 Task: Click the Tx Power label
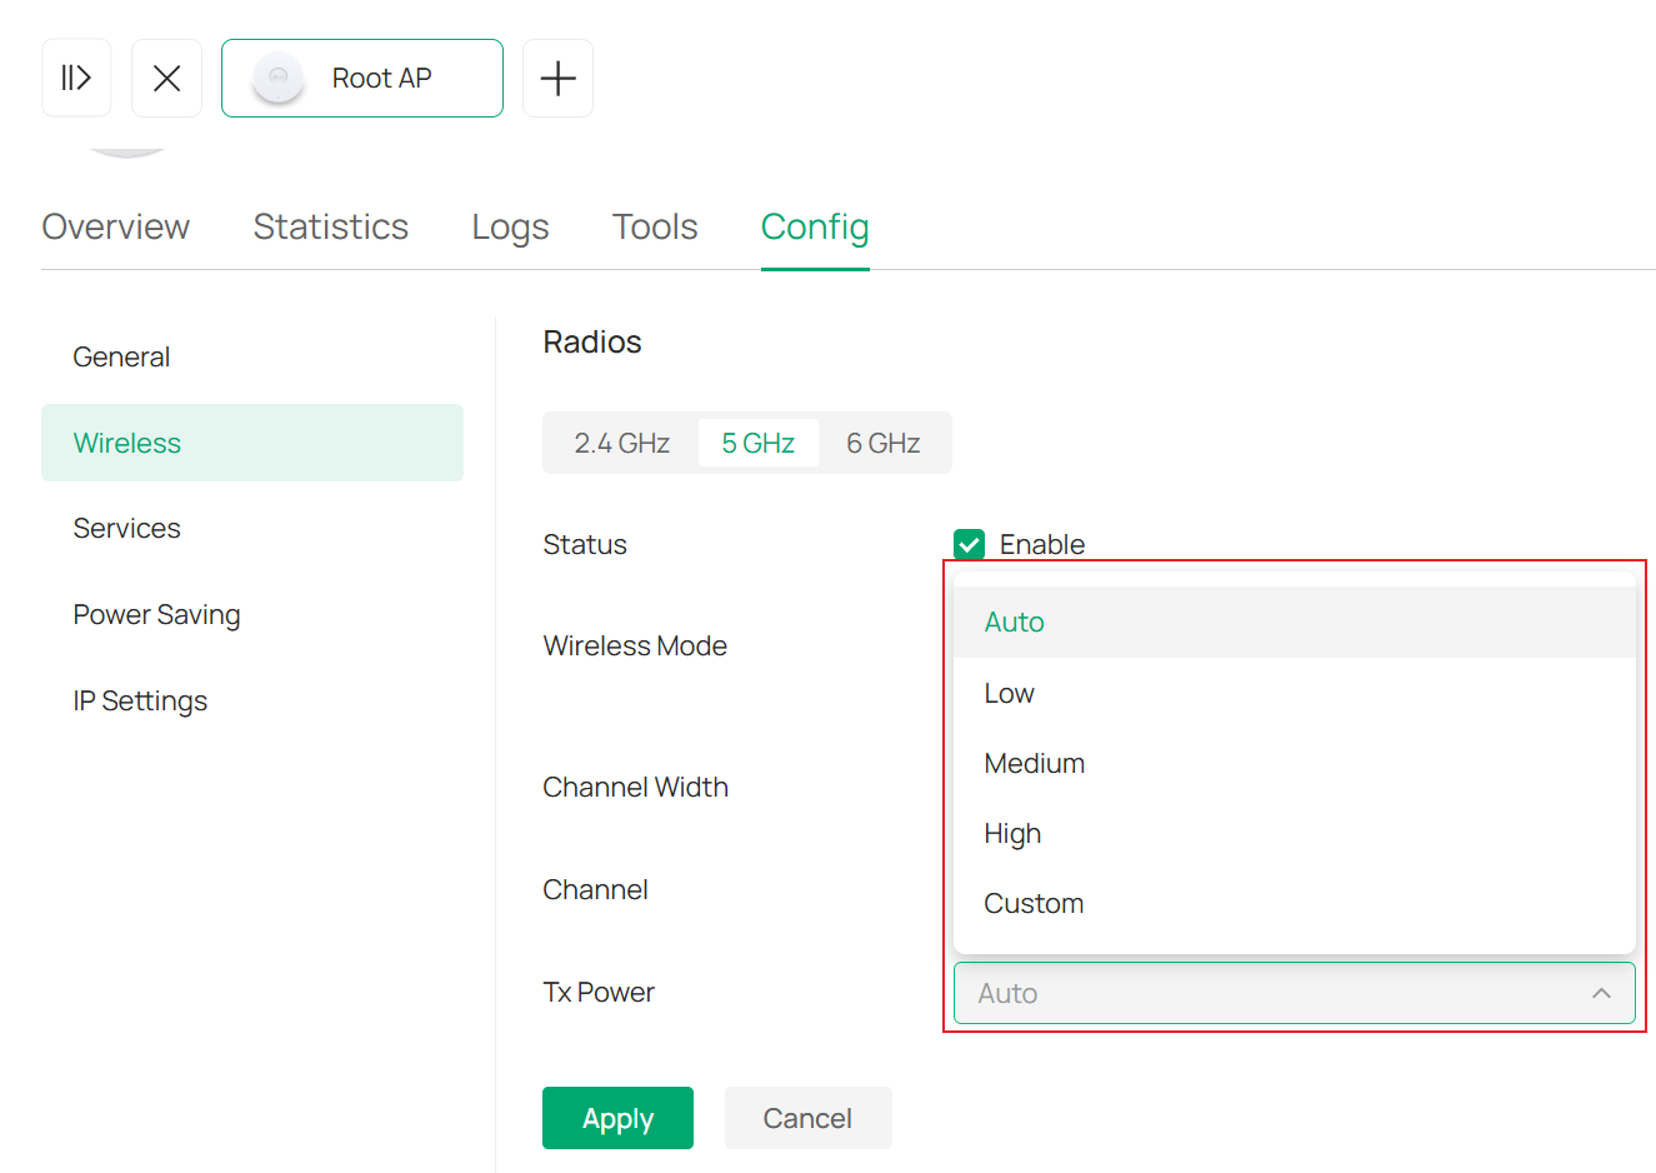tap(598, 992)
